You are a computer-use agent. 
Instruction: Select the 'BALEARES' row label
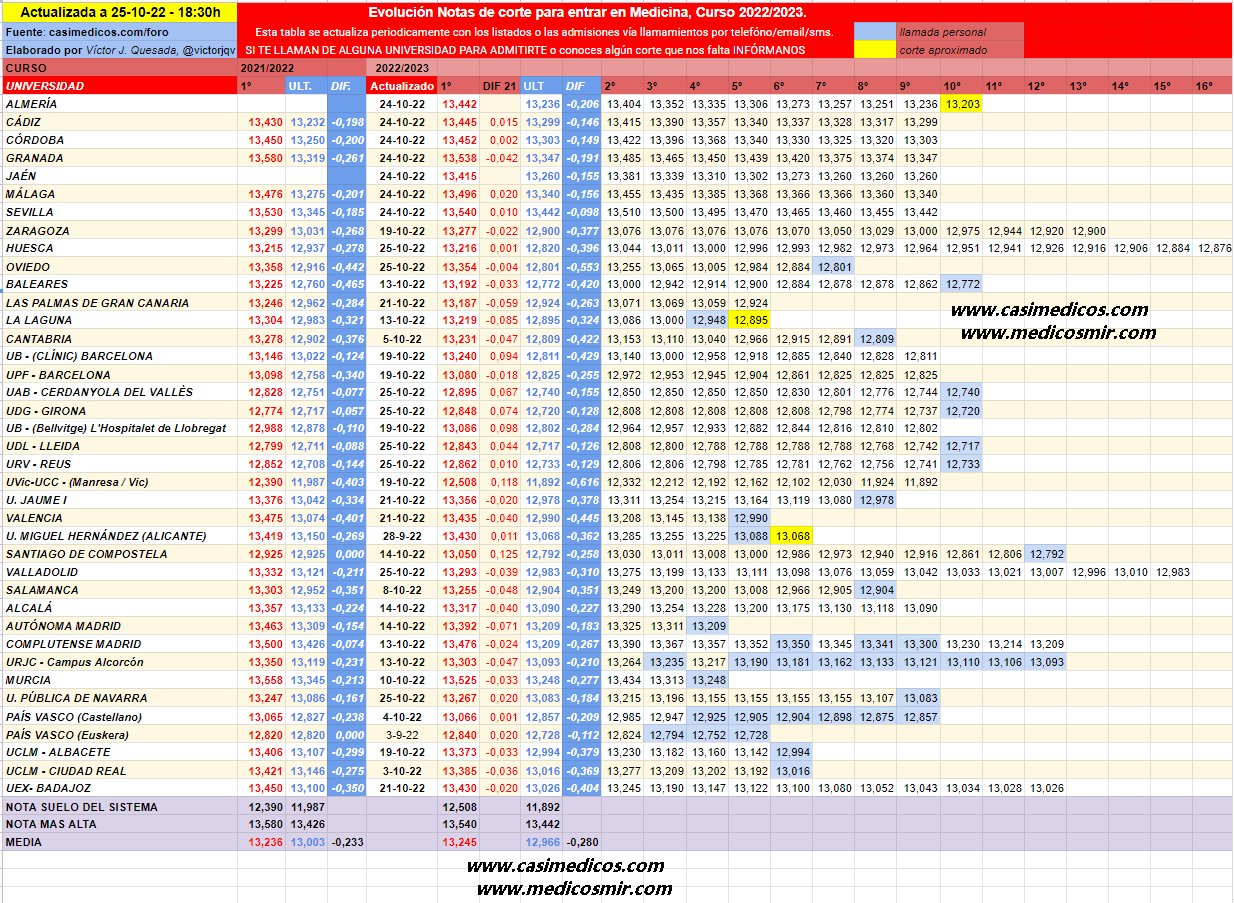click(119, 284)
